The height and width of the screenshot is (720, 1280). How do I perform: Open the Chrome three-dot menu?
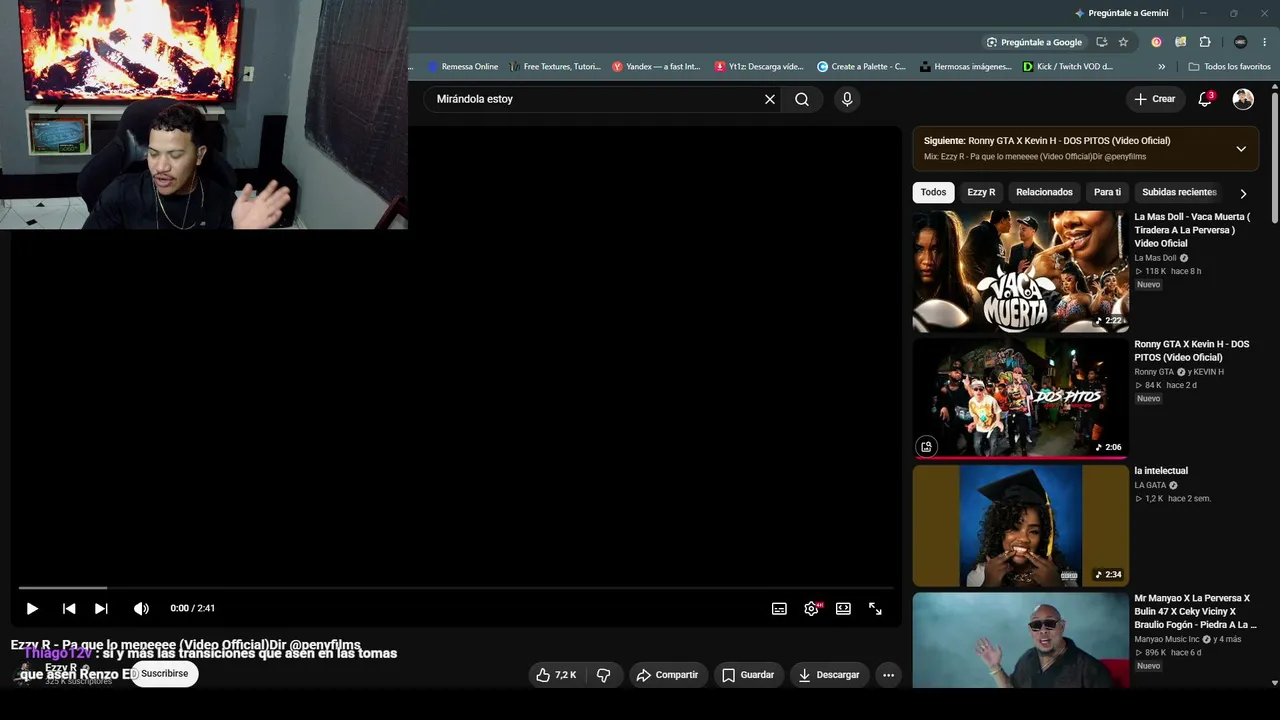pyautogui.click(x=1264, y=42)
